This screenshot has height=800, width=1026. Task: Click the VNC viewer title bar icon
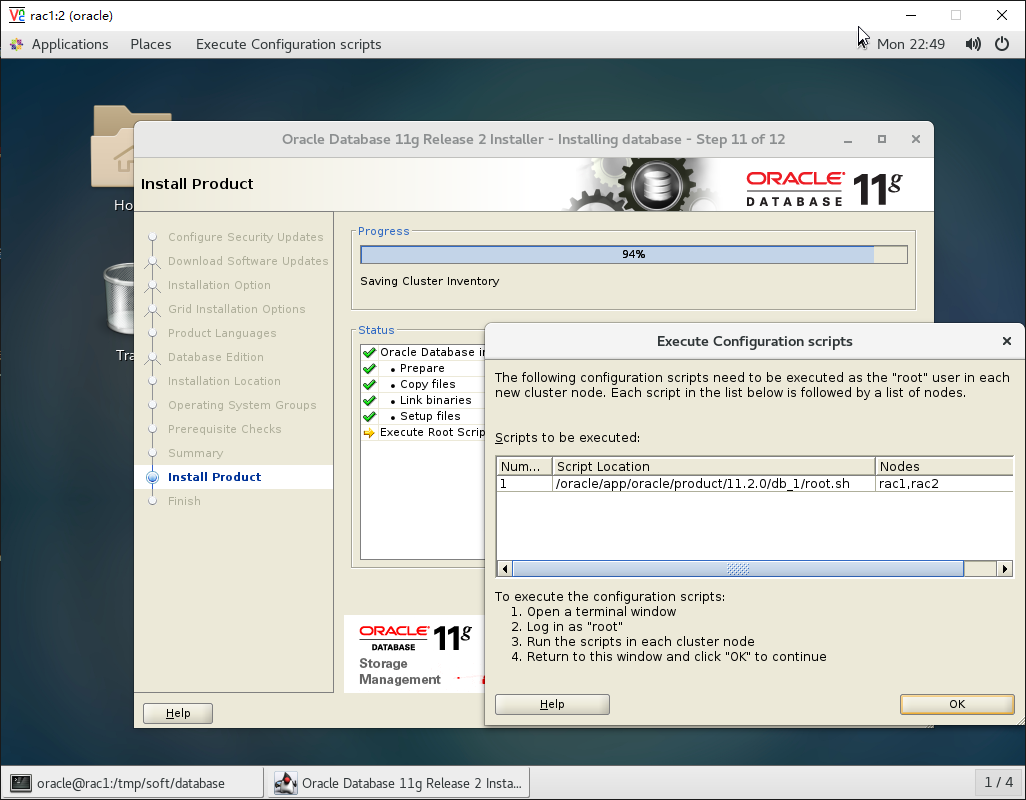(16, 15)
